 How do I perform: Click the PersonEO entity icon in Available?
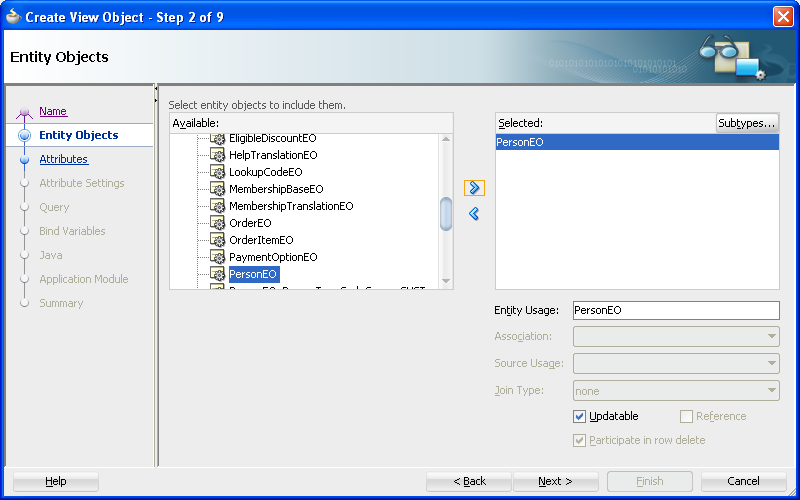[218, 274]
